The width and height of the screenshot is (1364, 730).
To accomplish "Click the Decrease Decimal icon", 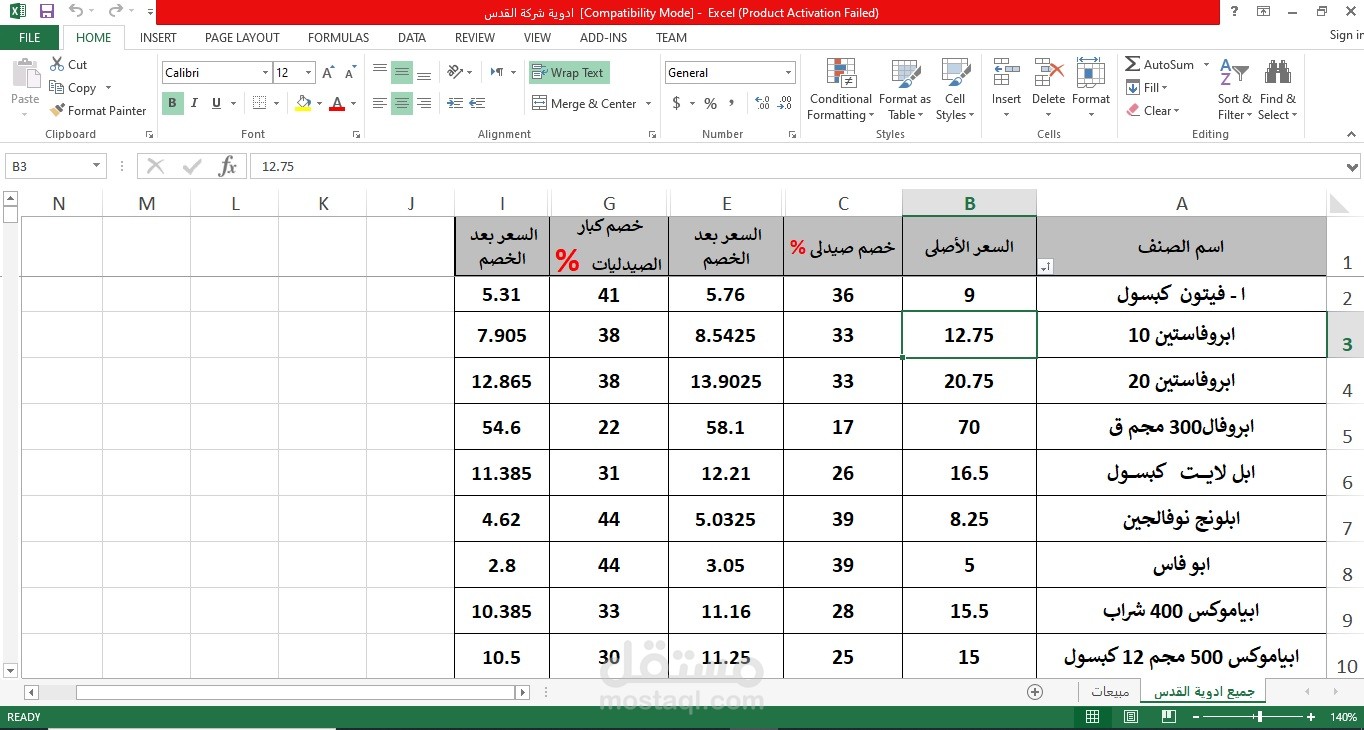I will (x=785, y=103).
